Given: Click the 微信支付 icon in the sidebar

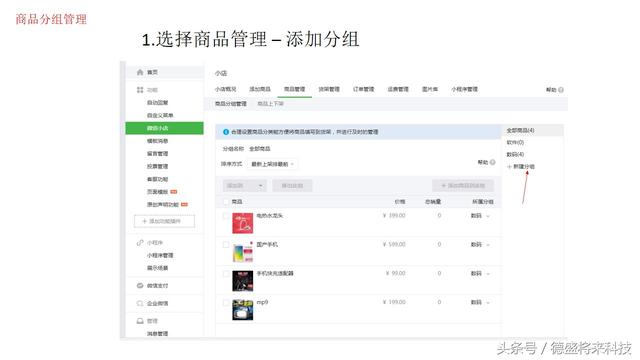Looking at the screenshot, I should (x=140, y=286).
